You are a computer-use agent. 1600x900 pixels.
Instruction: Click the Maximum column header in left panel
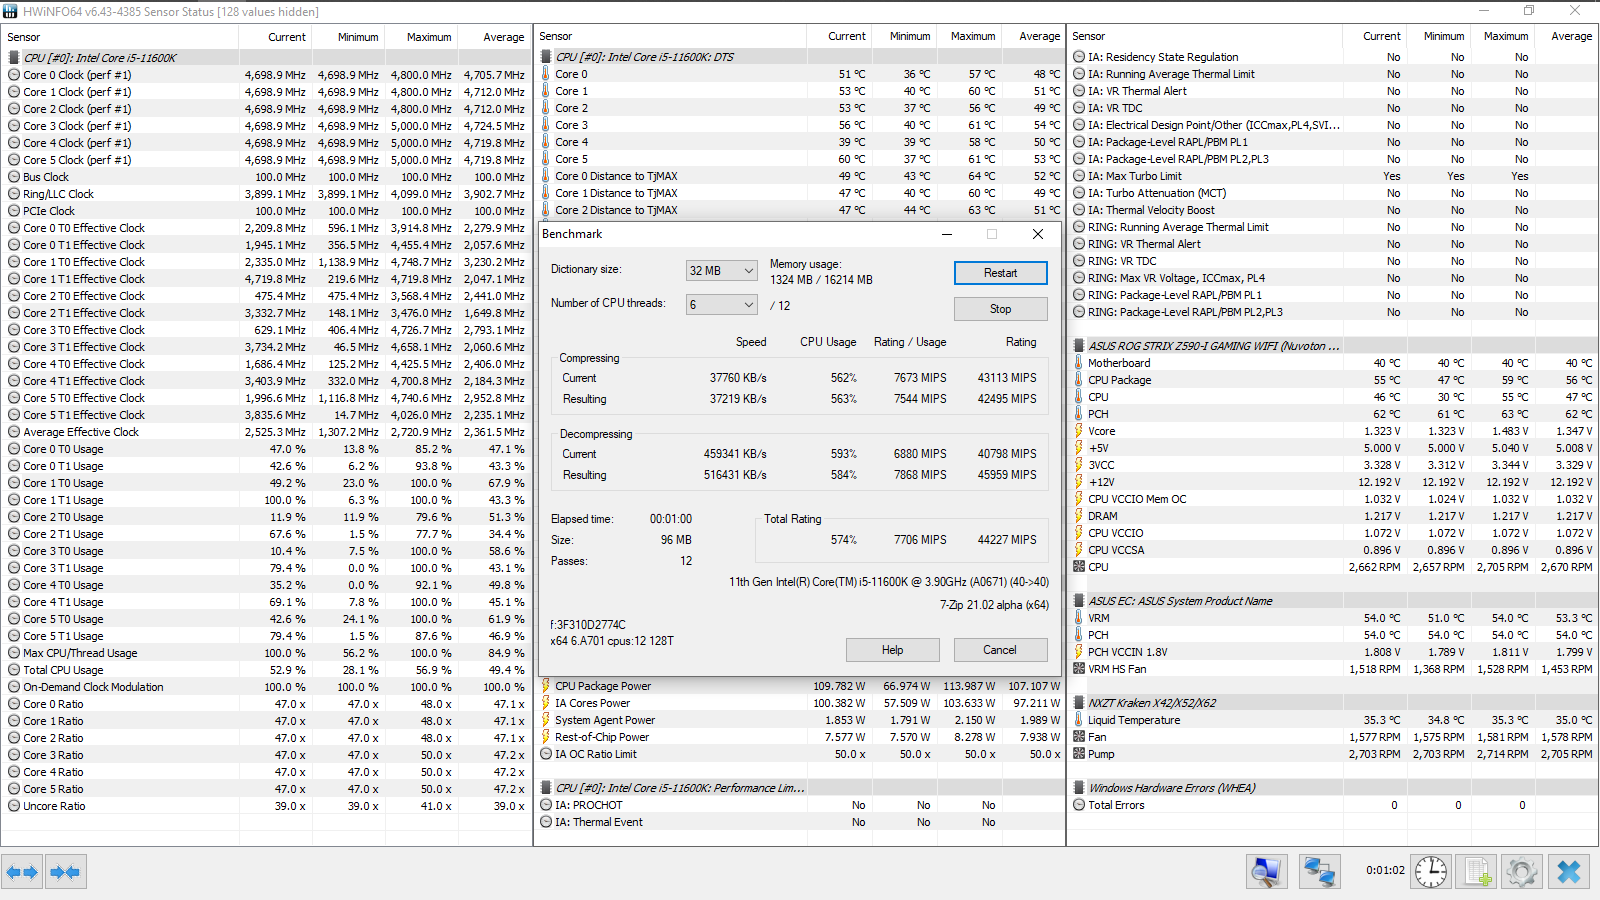pyautogui.click(x=429, y=37)
